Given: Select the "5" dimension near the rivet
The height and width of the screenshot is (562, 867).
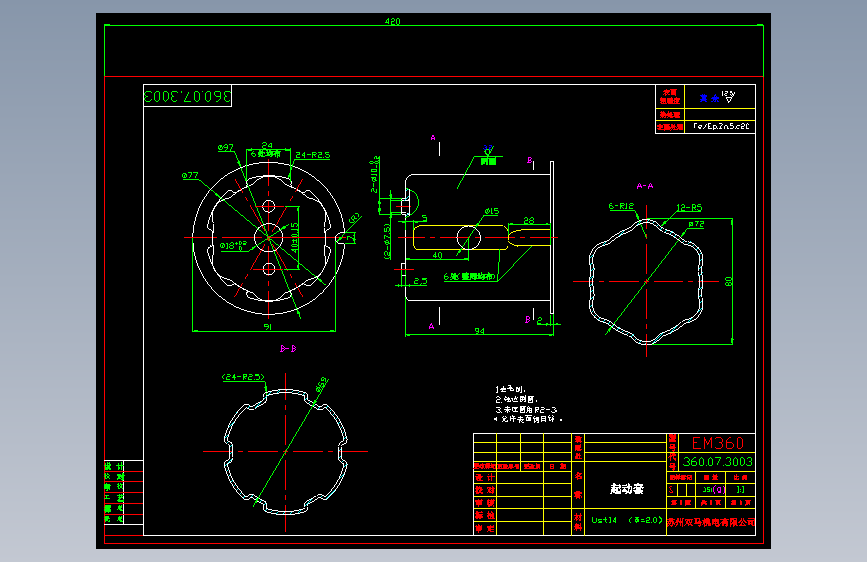Looking at the screenshot, I should (424, 218).
